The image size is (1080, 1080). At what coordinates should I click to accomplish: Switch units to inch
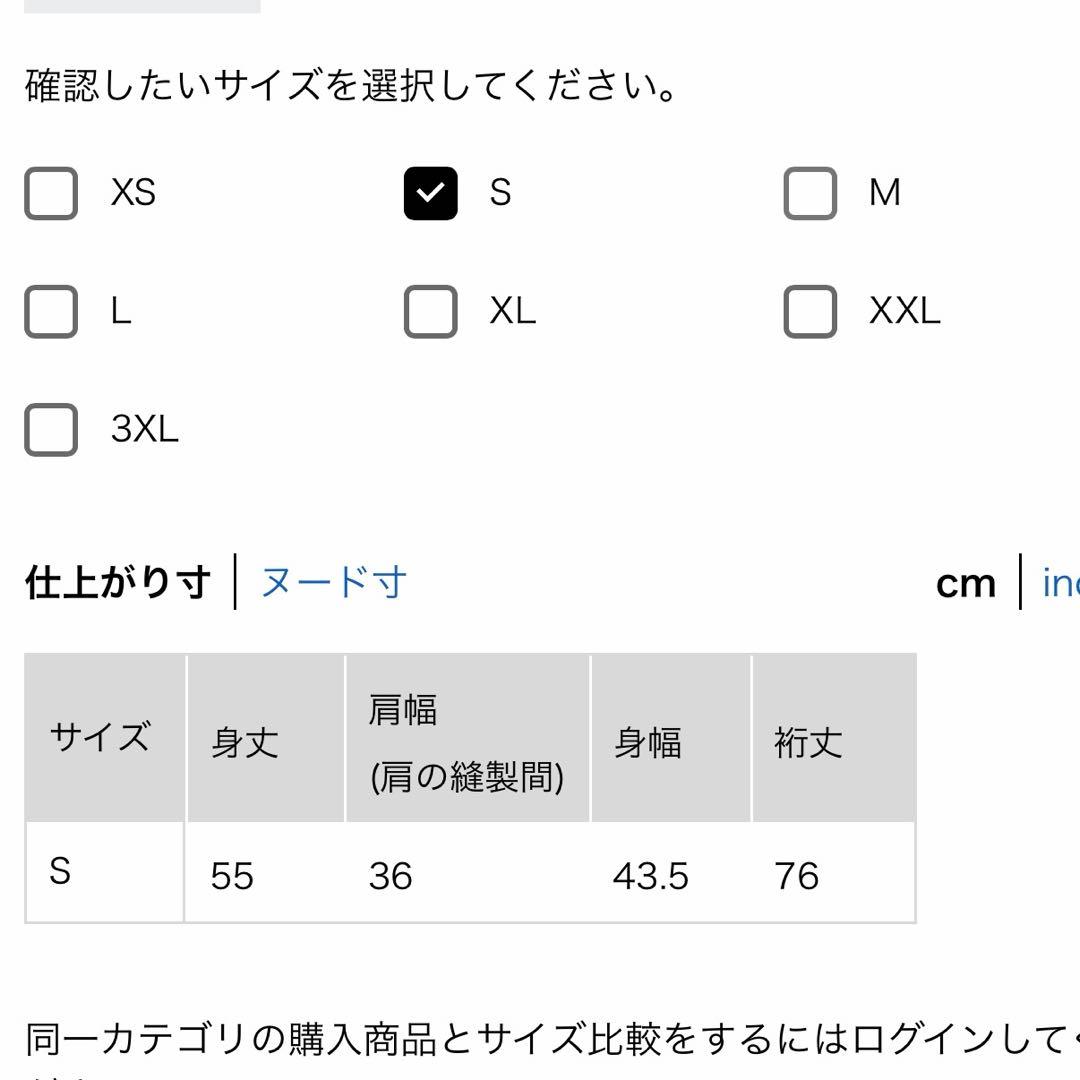[1061, 583]
